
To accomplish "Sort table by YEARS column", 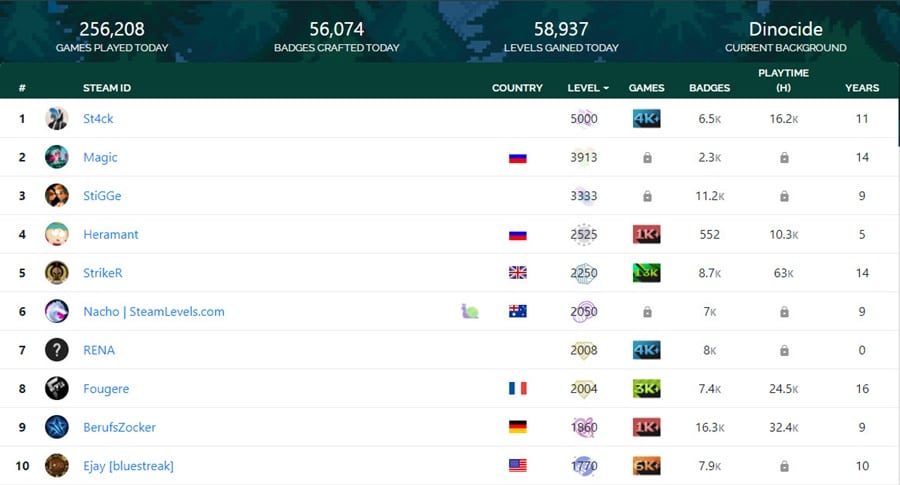I will (x=862, y=88).
